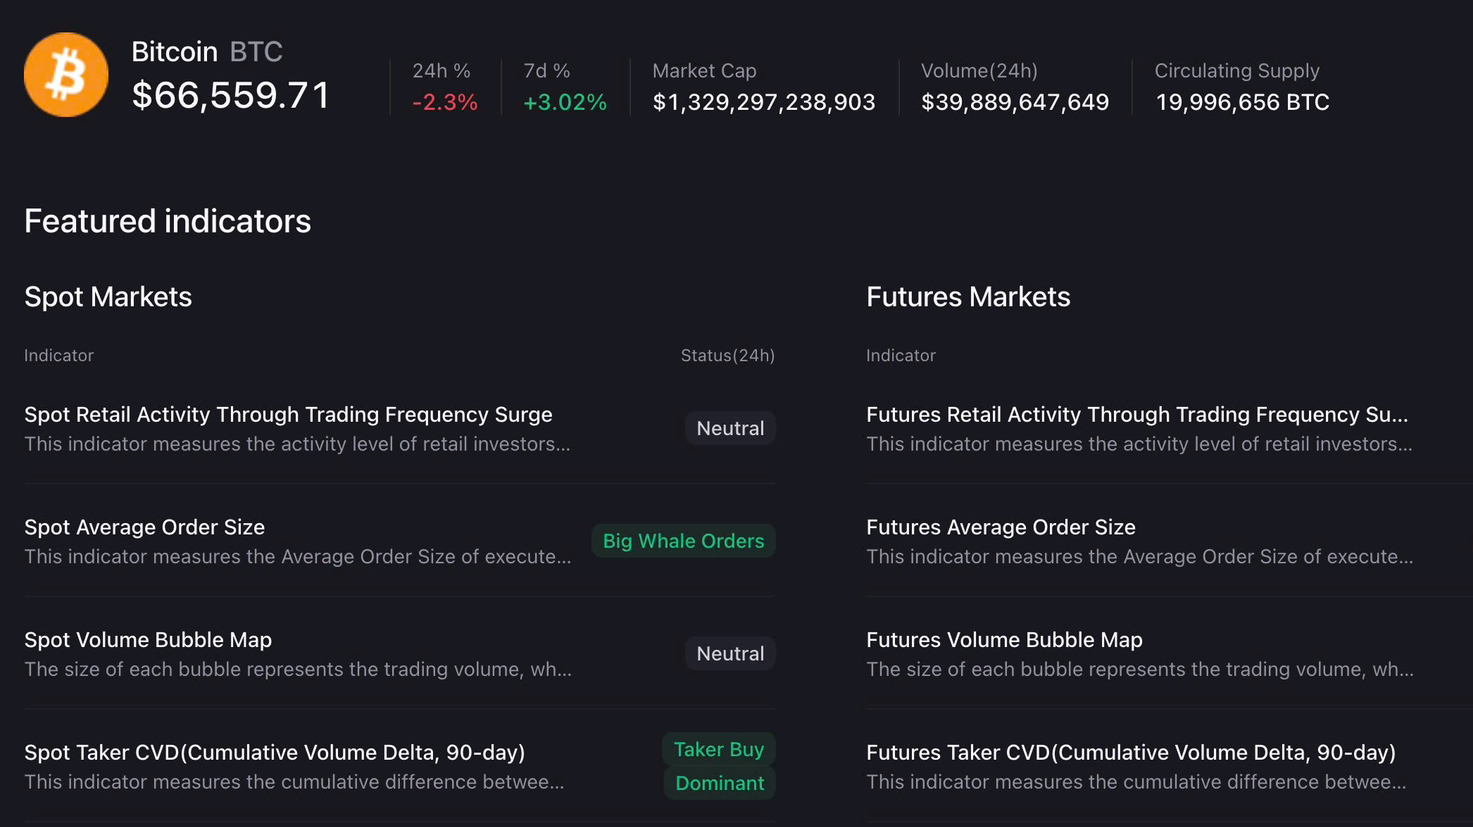Open the Spot Average Order Size indicator

point(144,528)
